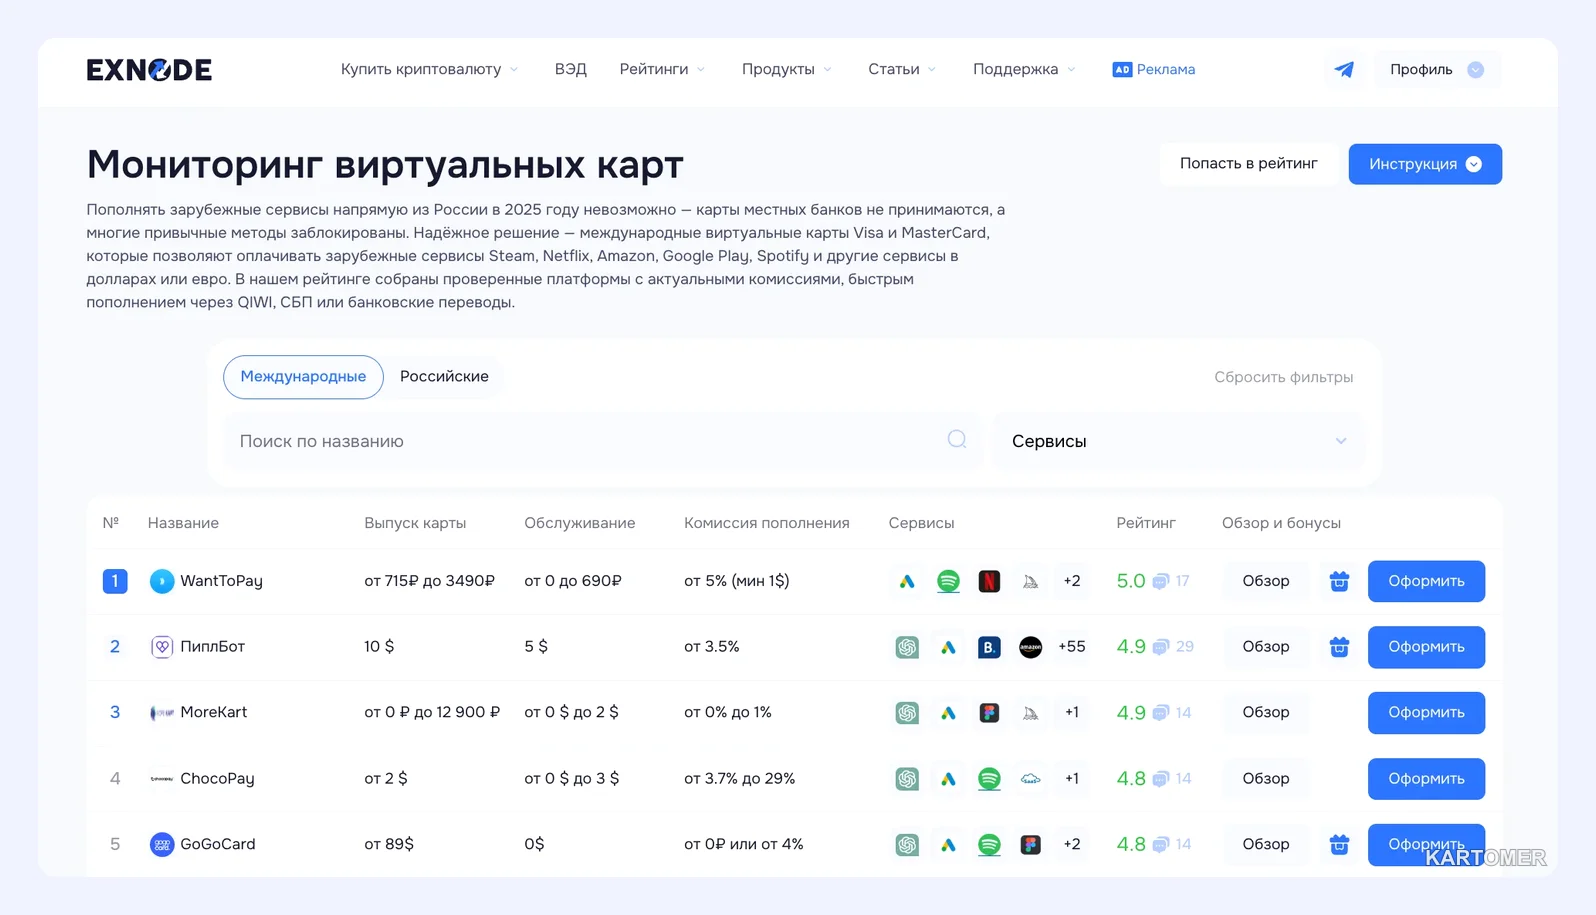This screenshot has height=915, width=1596.
Task: Click the Midjourney icon in MoreKart row
Action: [1030, 713]
